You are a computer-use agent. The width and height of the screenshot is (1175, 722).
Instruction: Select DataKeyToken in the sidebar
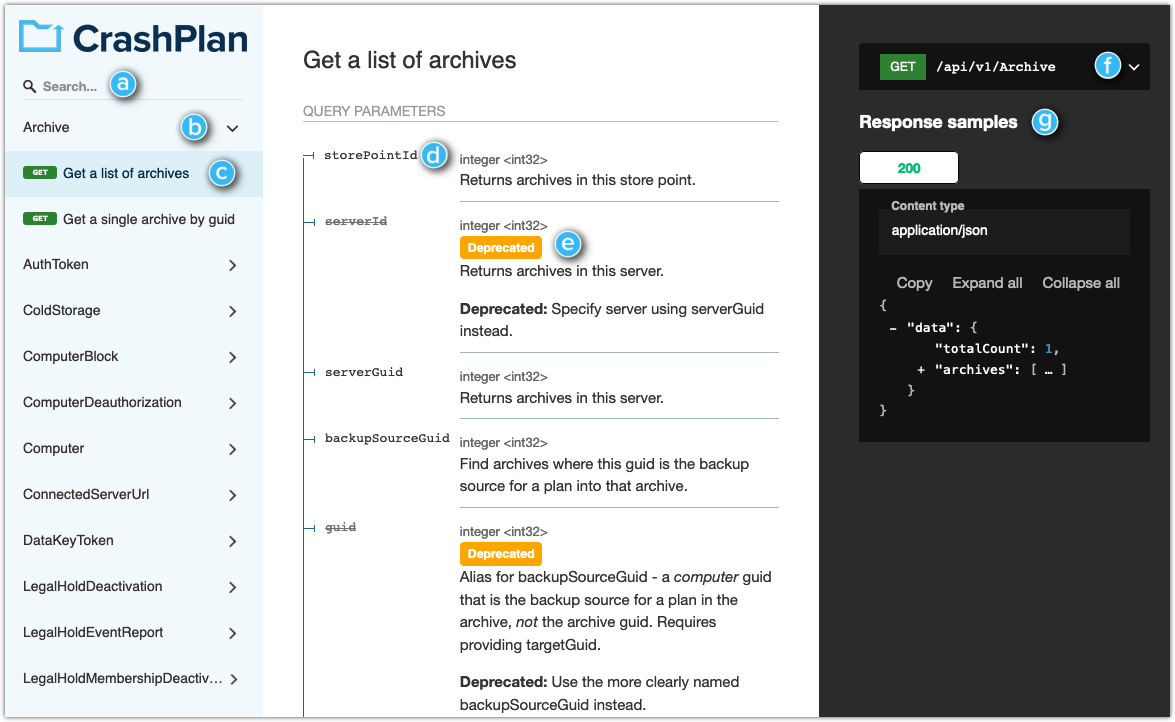point(68,541)
